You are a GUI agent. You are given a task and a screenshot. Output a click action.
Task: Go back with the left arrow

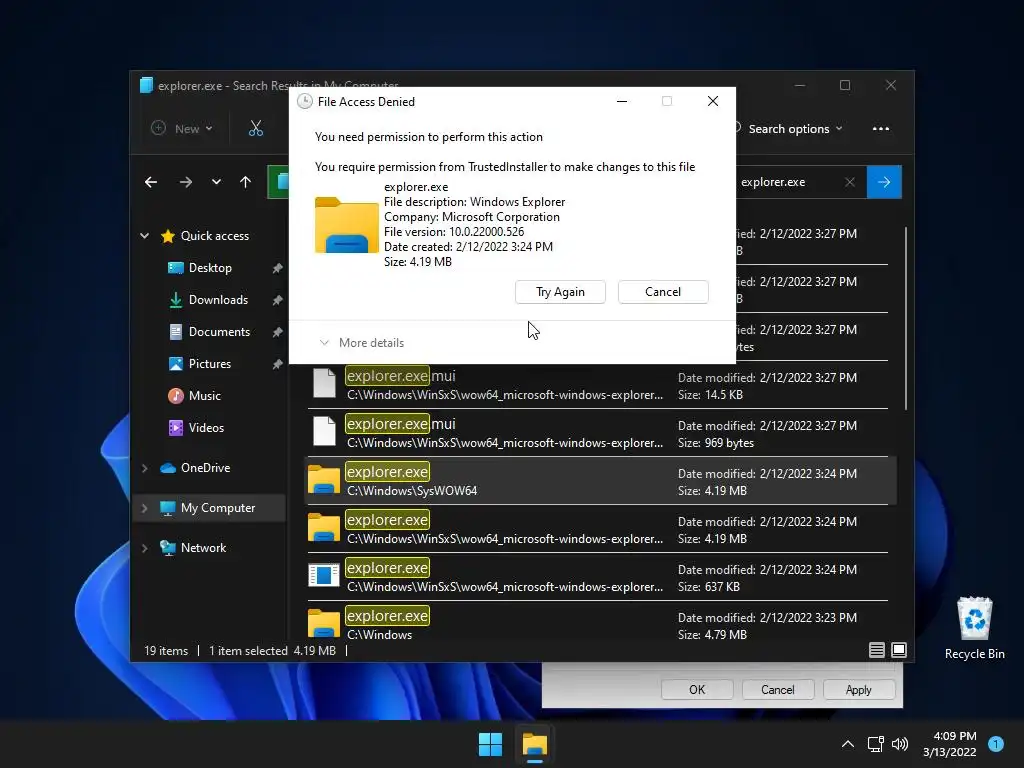[151, 182]
